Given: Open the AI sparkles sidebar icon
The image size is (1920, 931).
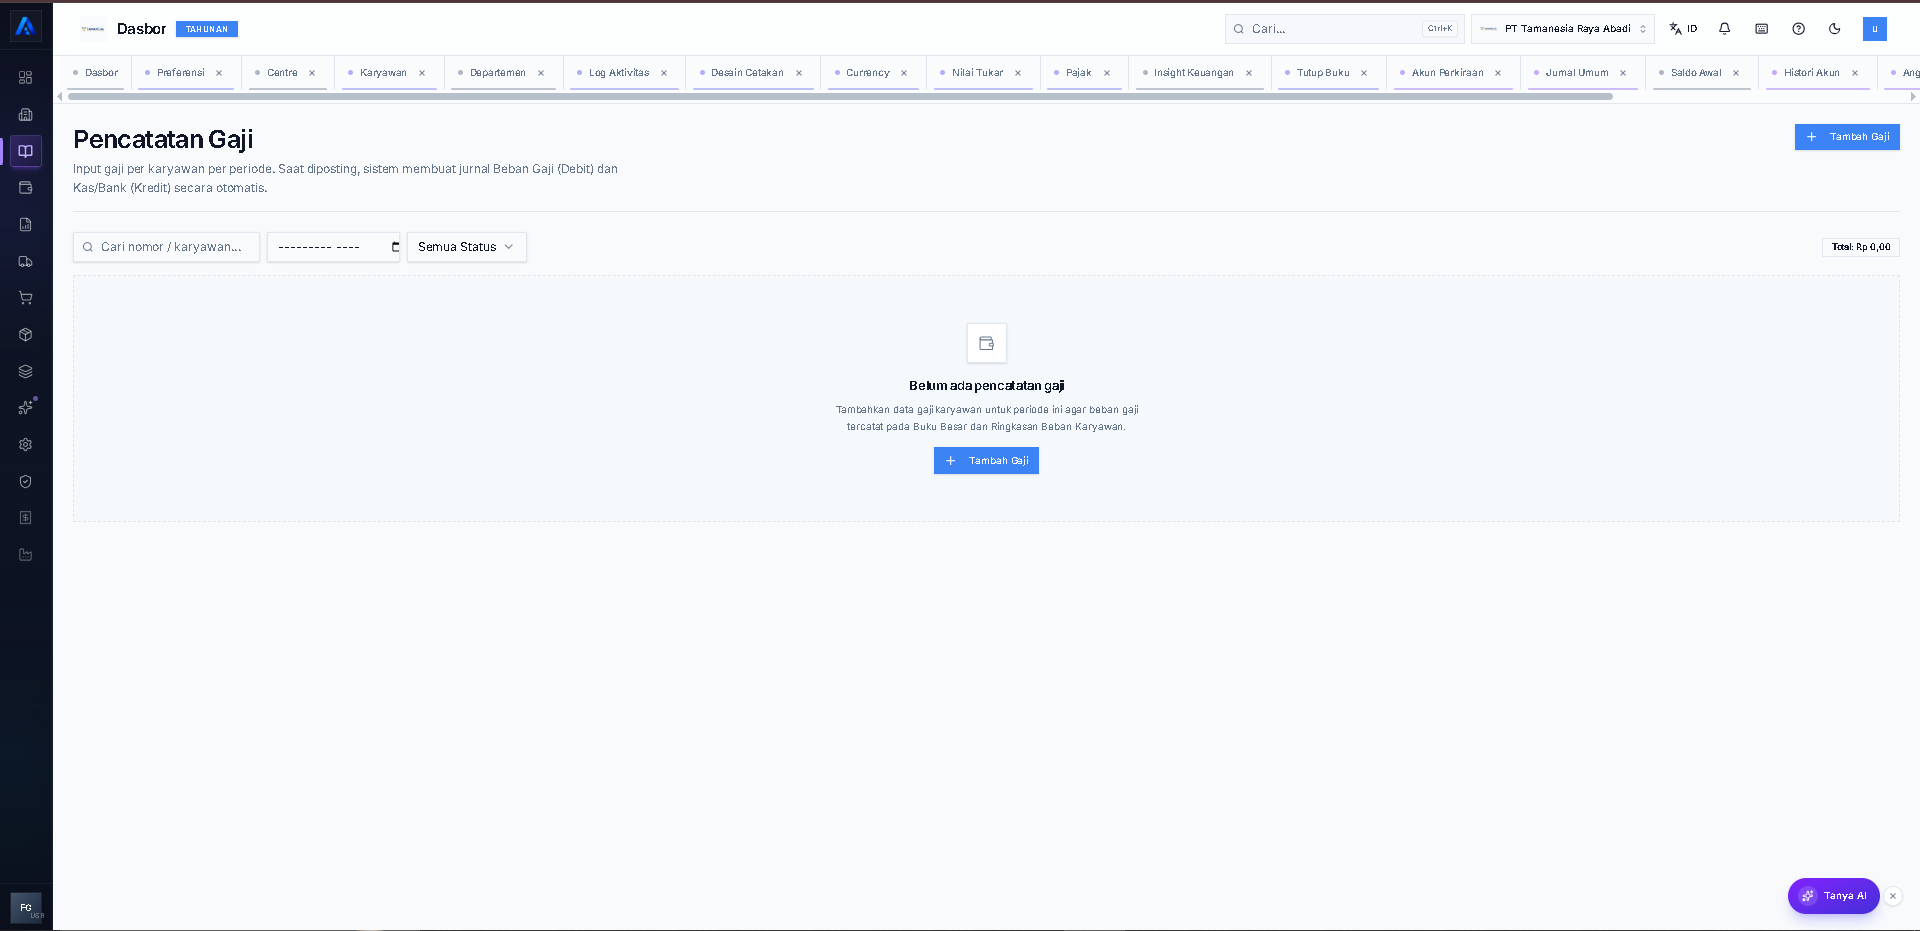Looking at the screenshot, I should (x=26, y=408).
